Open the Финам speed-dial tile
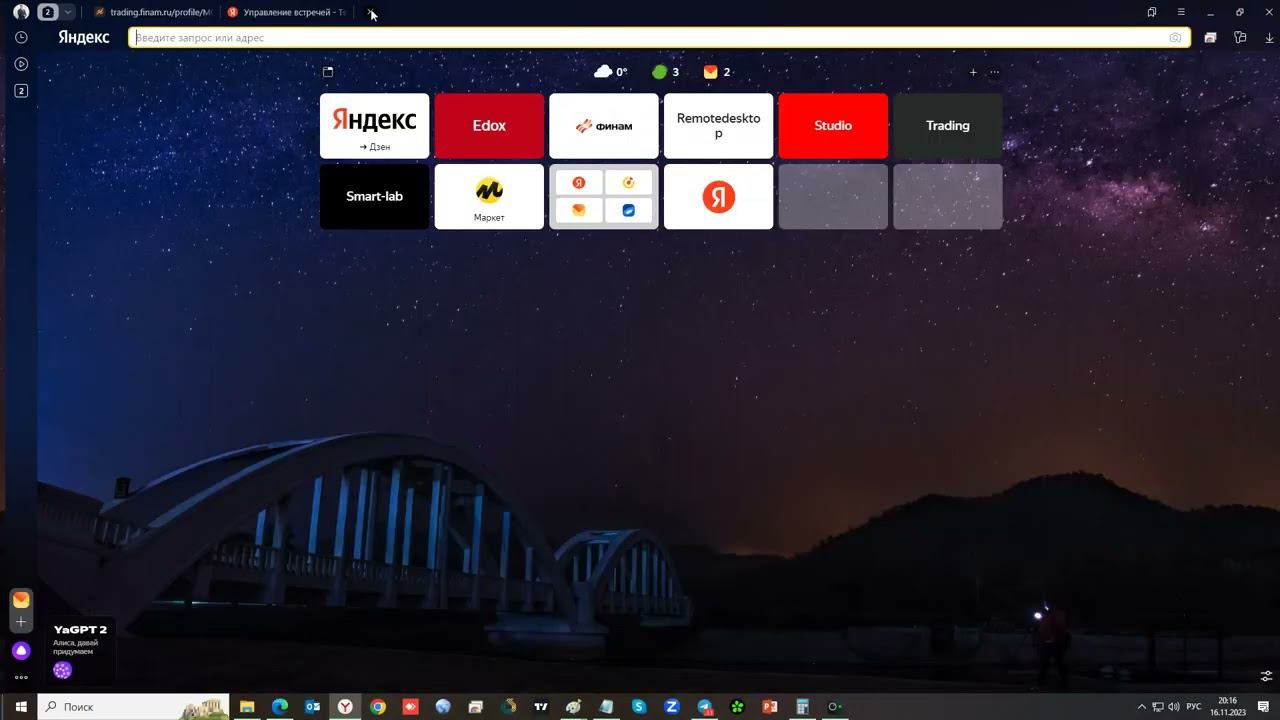Screen dimensions: 1280x720 pyautogui.click(x=604, y=126)
